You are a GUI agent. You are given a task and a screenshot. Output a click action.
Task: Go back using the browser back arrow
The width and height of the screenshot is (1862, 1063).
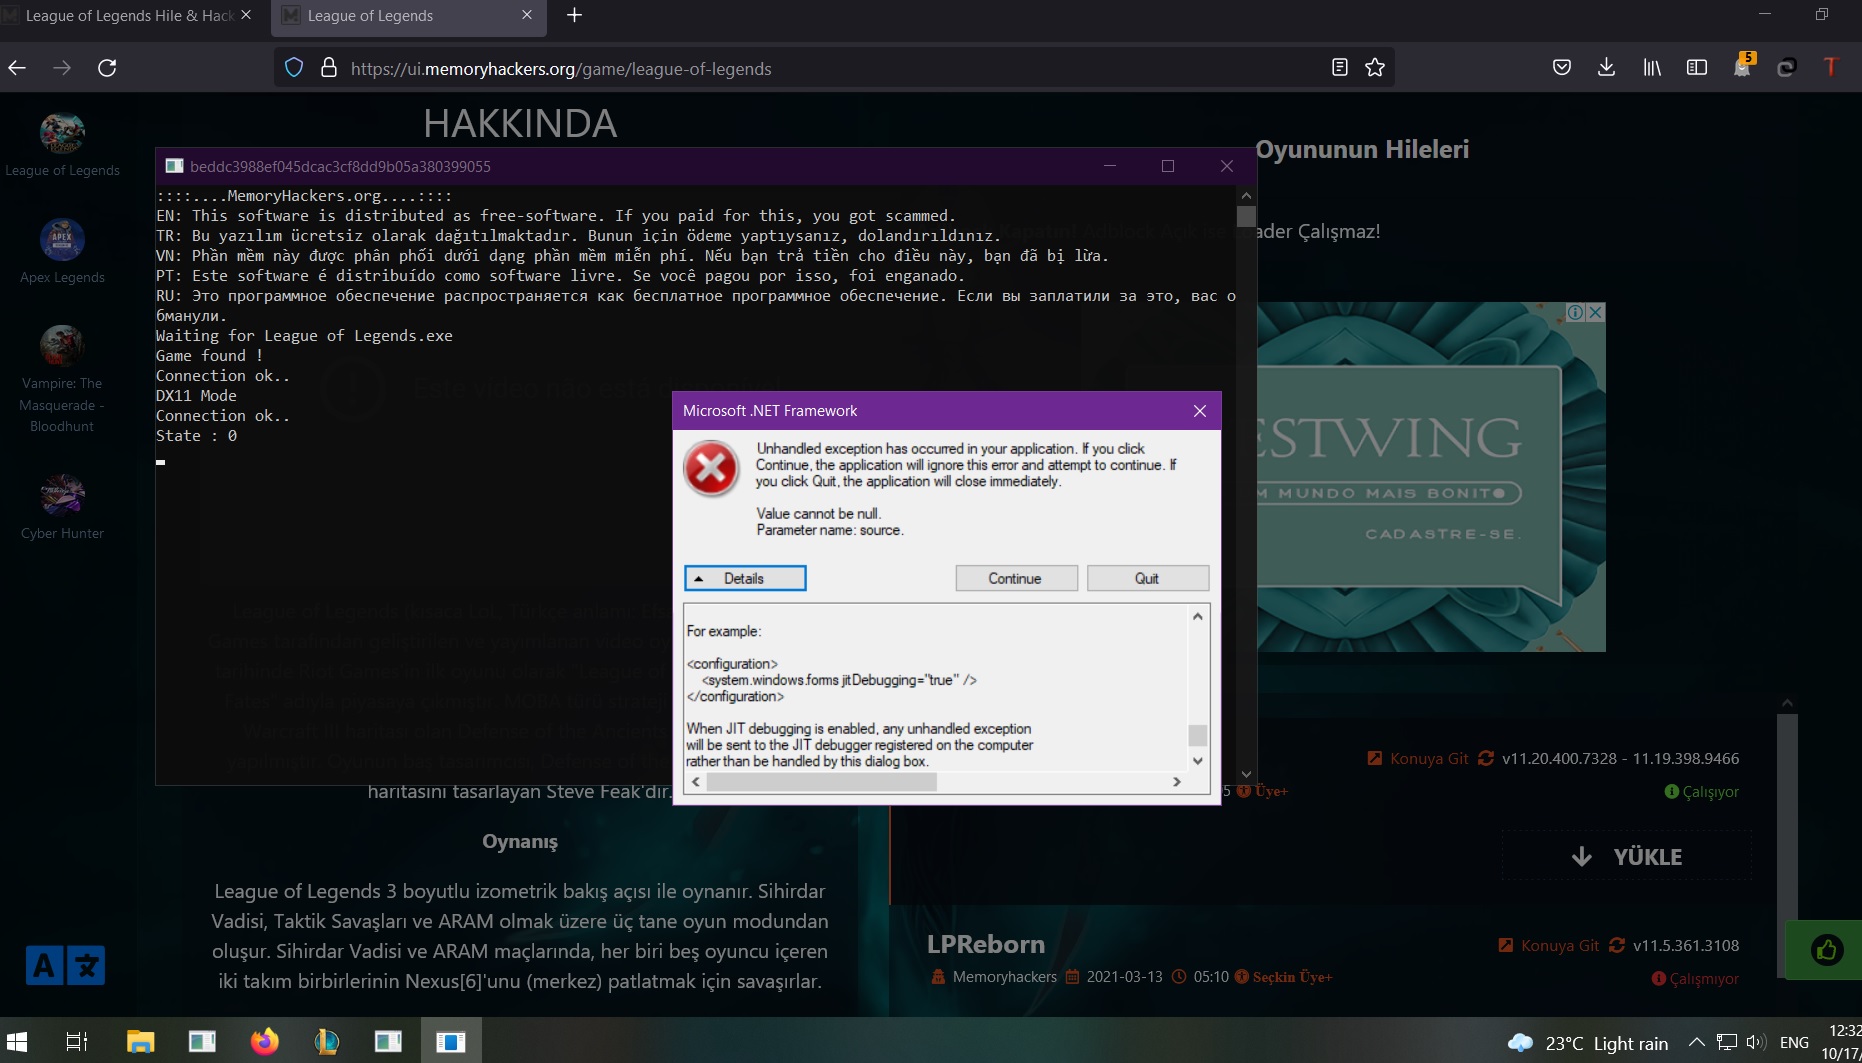click(17, 68)
